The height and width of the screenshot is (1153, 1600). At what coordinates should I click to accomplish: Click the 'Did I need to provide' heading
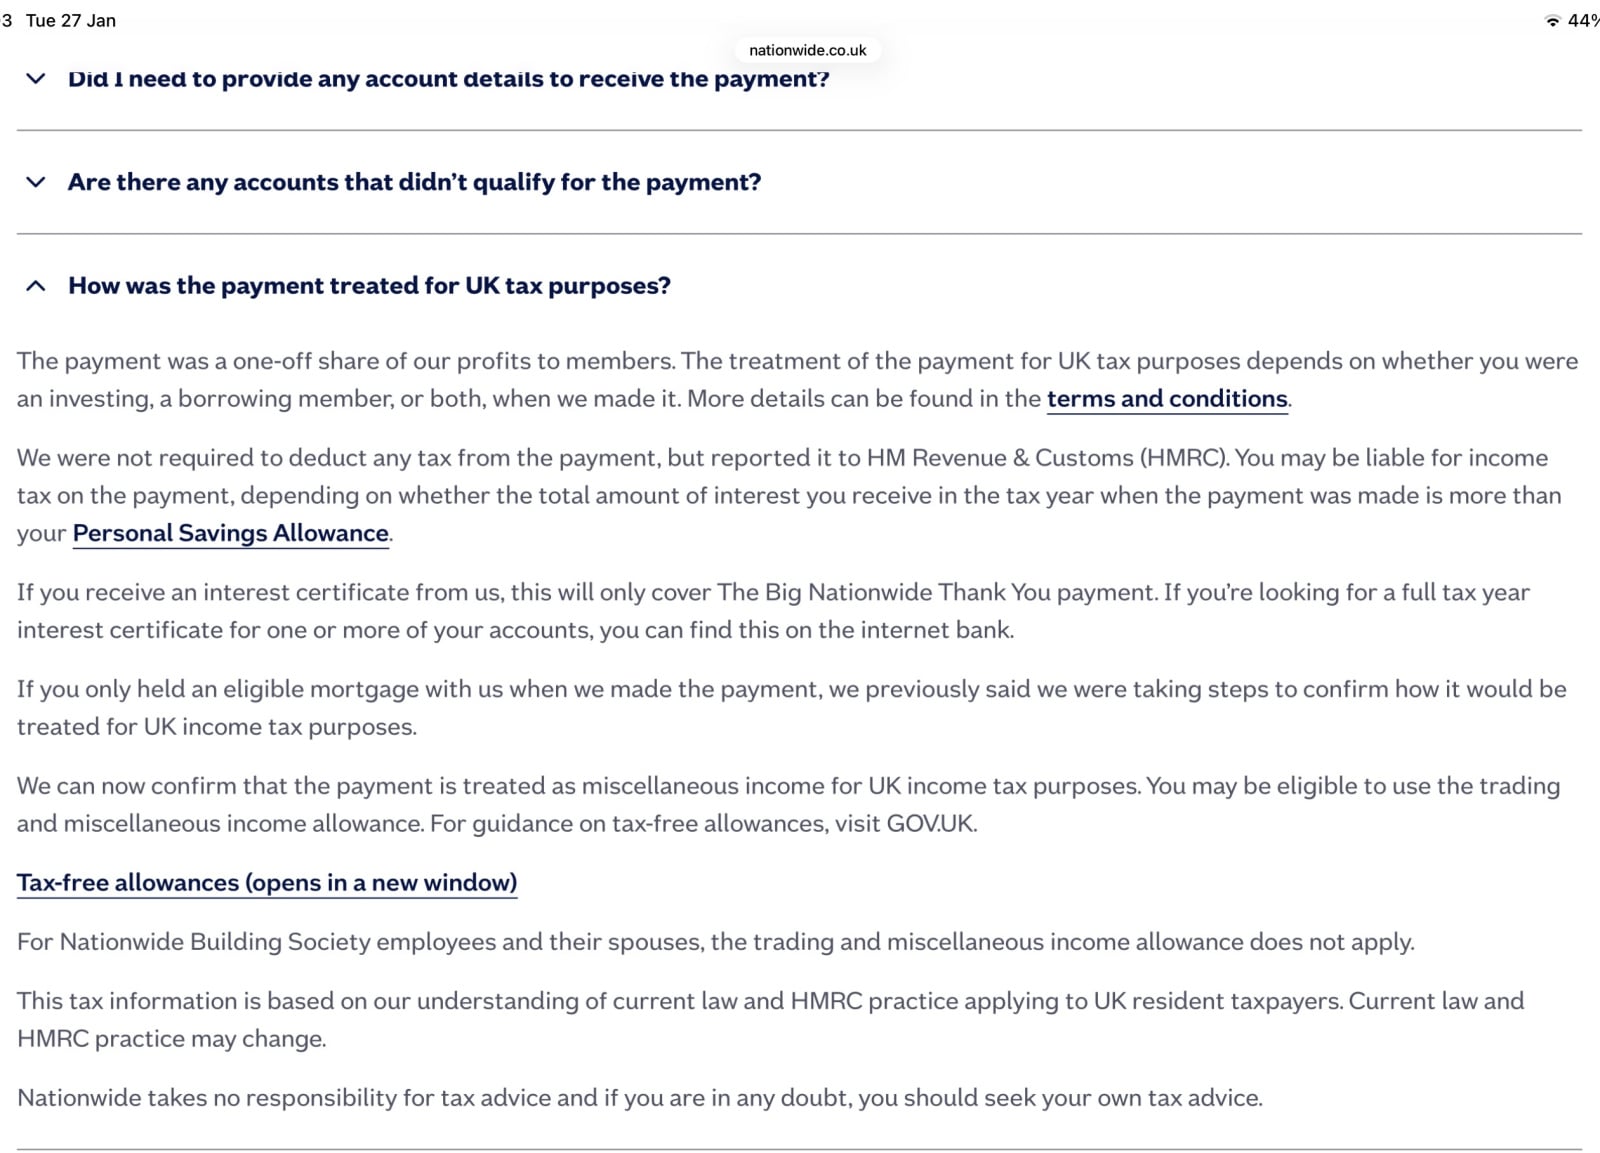[448, 78]
